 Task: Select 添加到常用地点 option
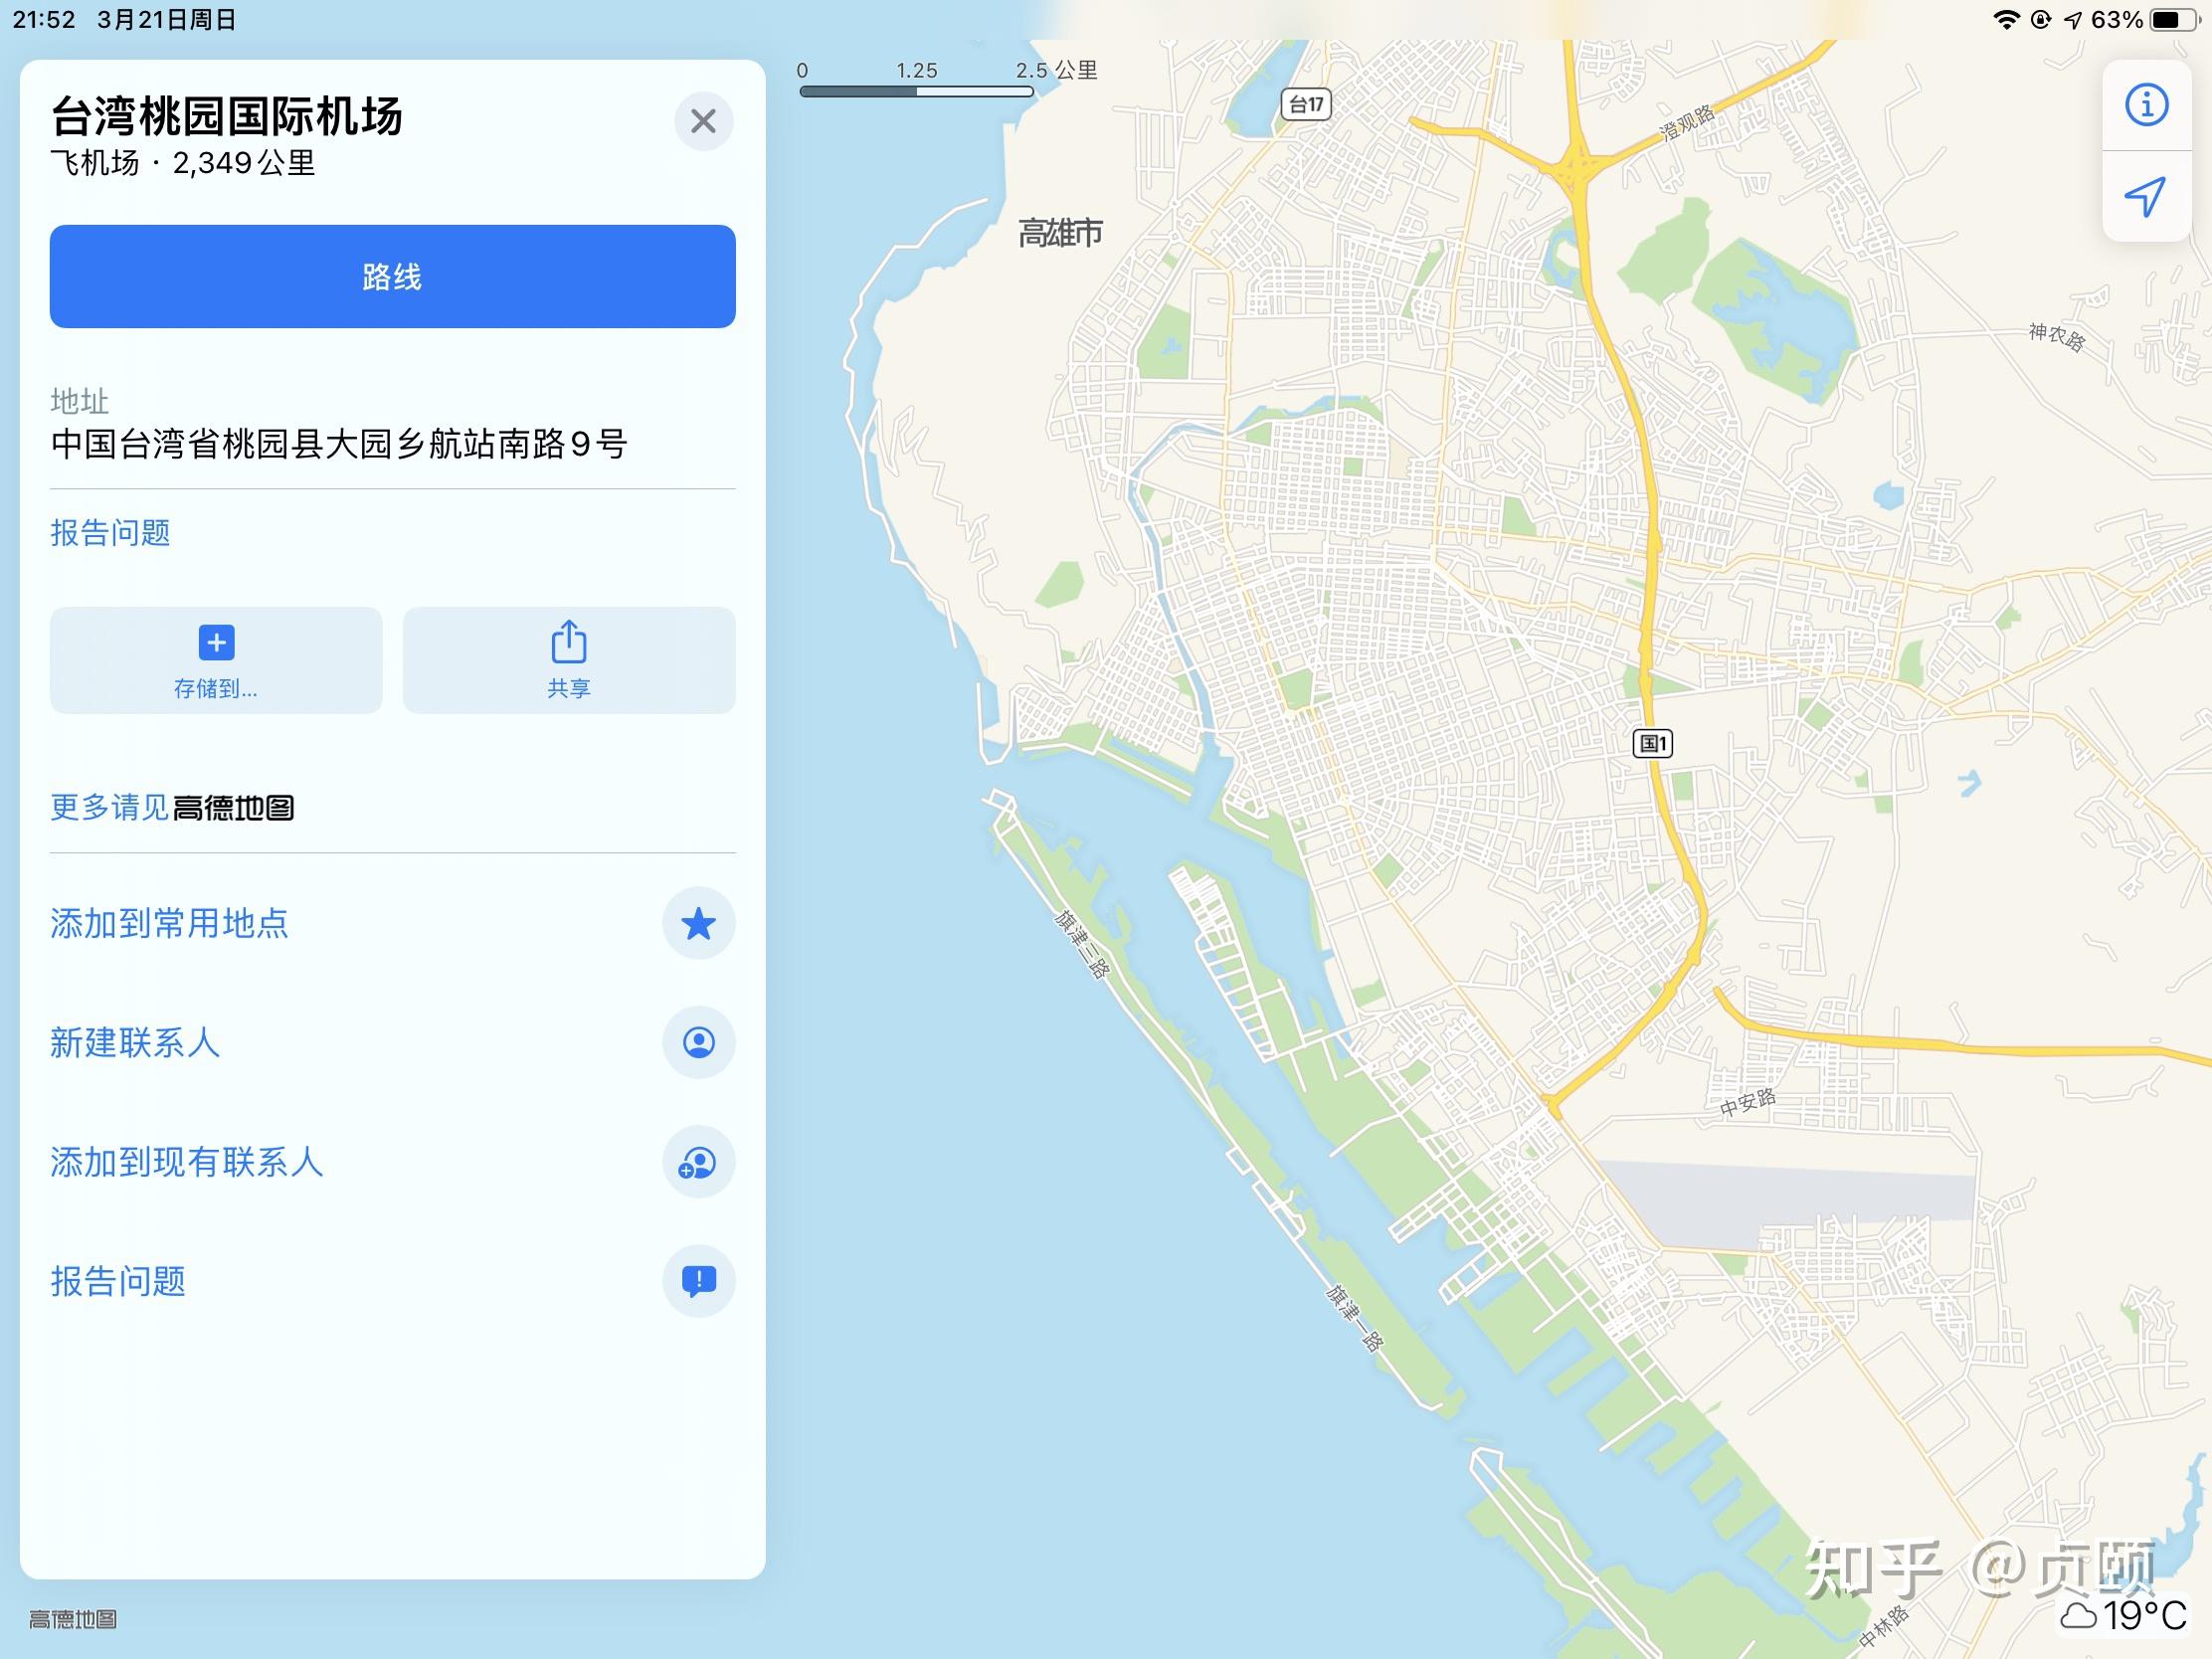pos(169,923)
